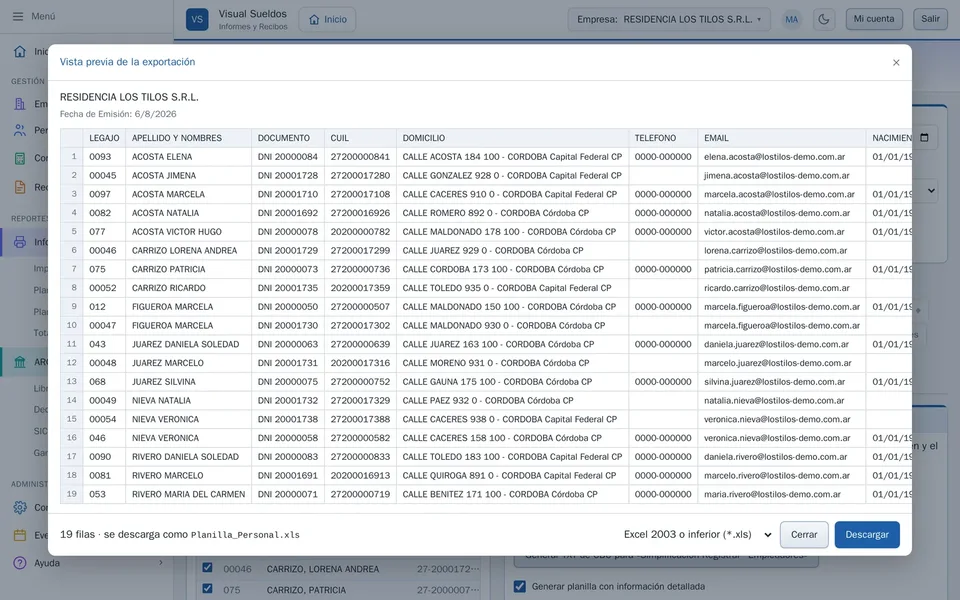Click legajo cell 0081
Image resolution: width=960 pixels, height=600 pixels.
[x=104, y=476]
